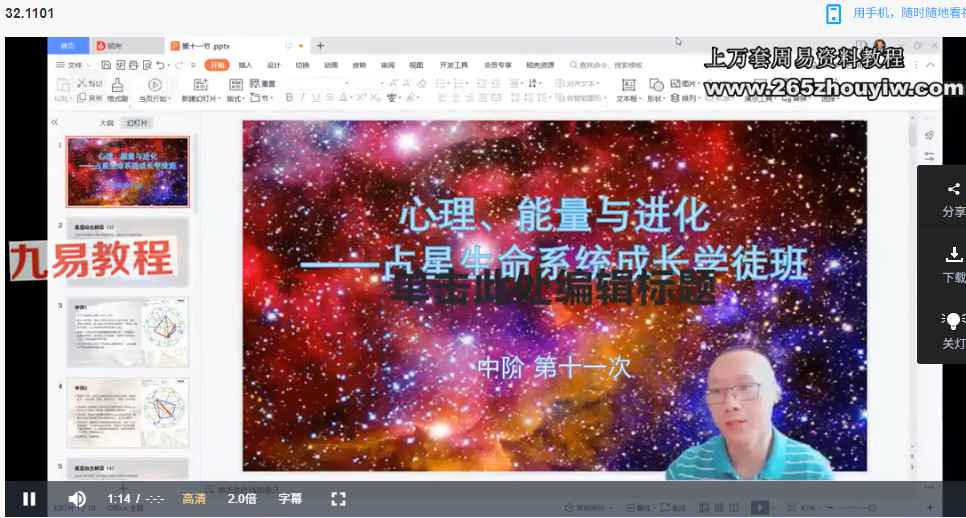
Task: Change the 2.0倍 playback speed
Action: 242,498
